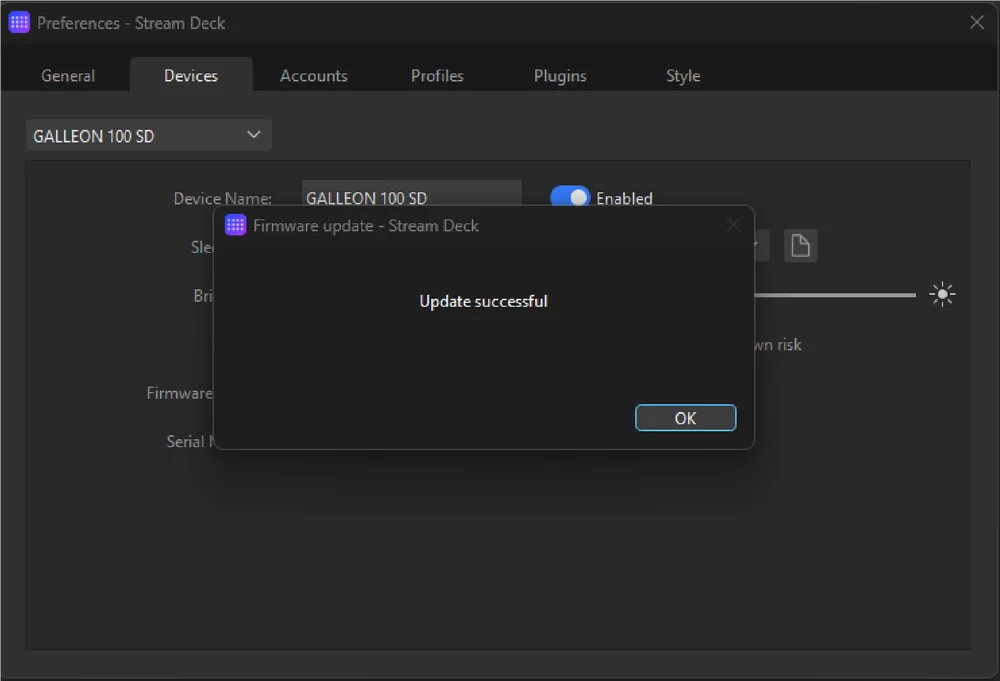Click the new document icon beside the sleep dropdown

[x=800, y=245]
